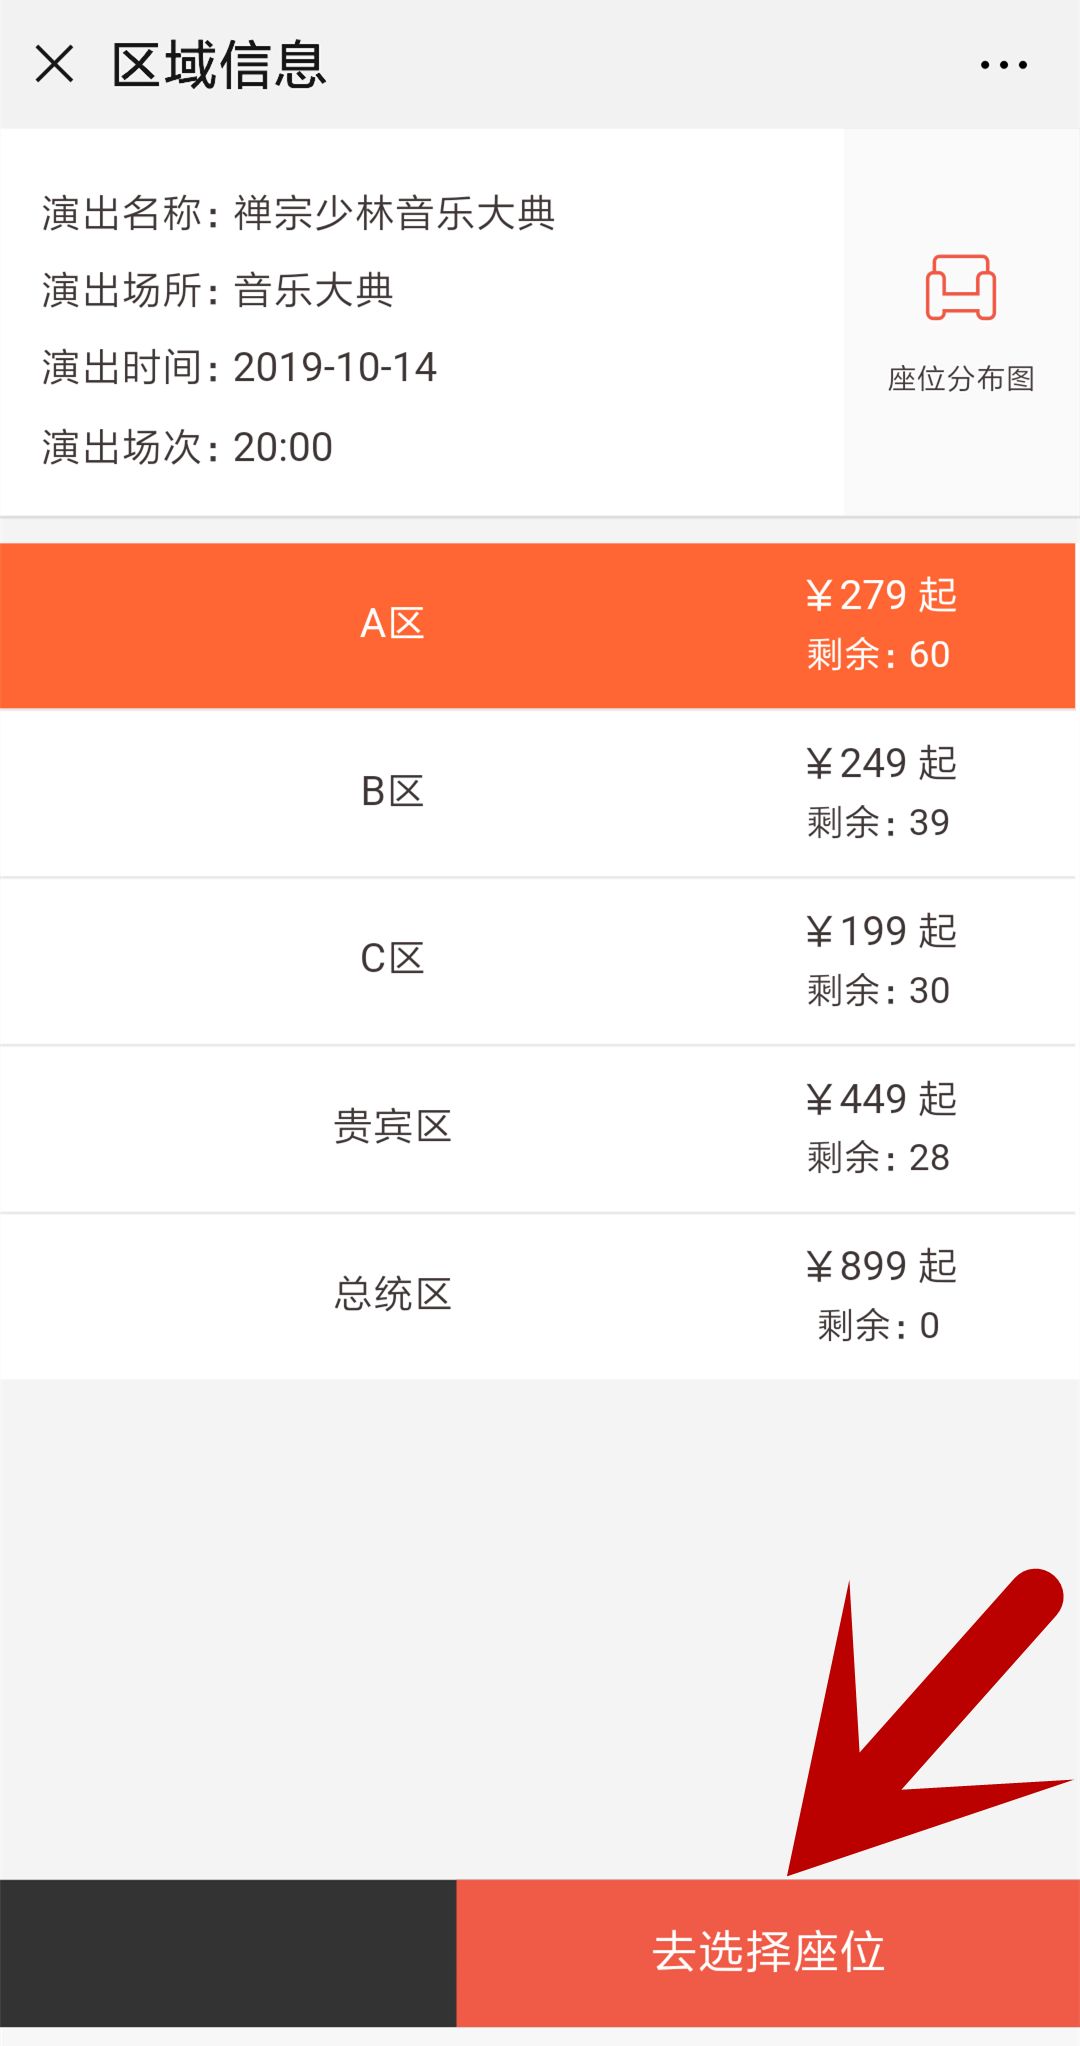
Task: Tap the 区域信息 page title
Action: point(219,66)
